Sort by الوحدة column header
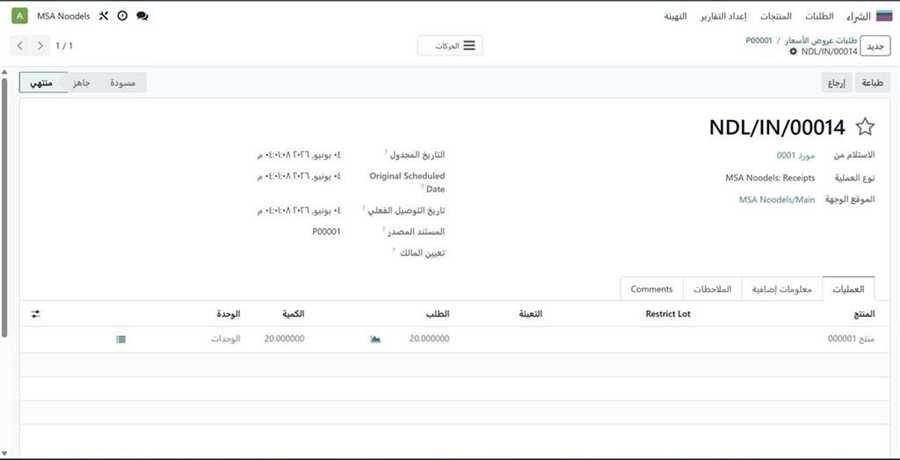The width and height of the screenshot is (900, 460). 228,314
